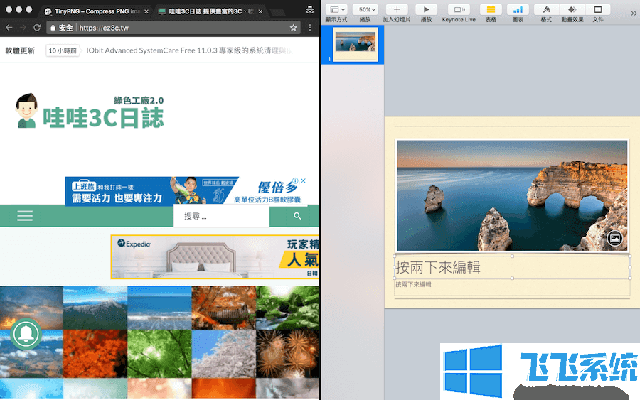Replace image using the slide placeholder icon

click(616, 239)
